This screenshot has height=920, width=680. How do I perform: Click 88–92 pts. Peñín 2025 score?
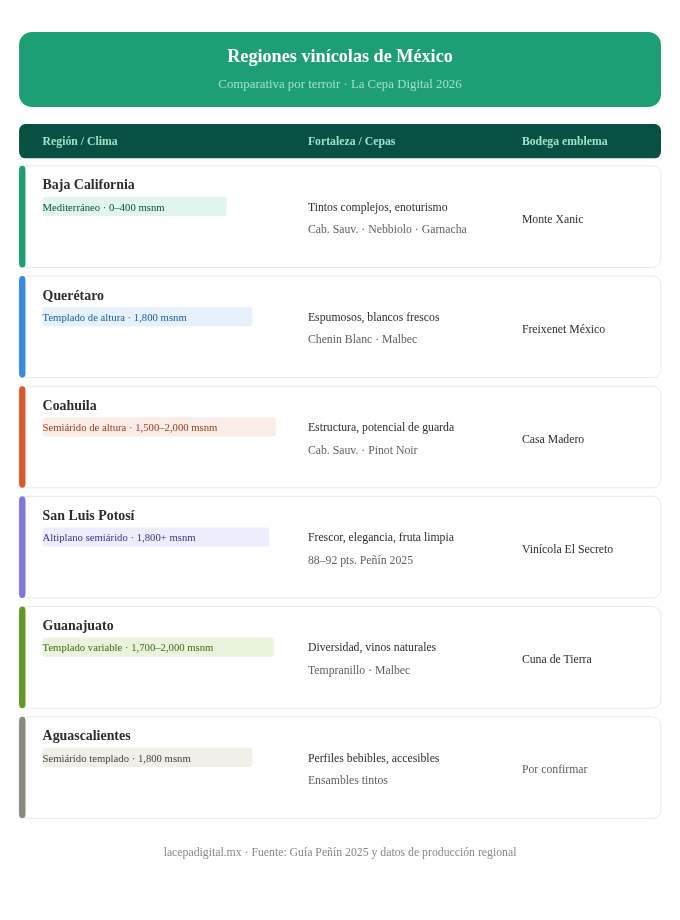click(360, 560)
